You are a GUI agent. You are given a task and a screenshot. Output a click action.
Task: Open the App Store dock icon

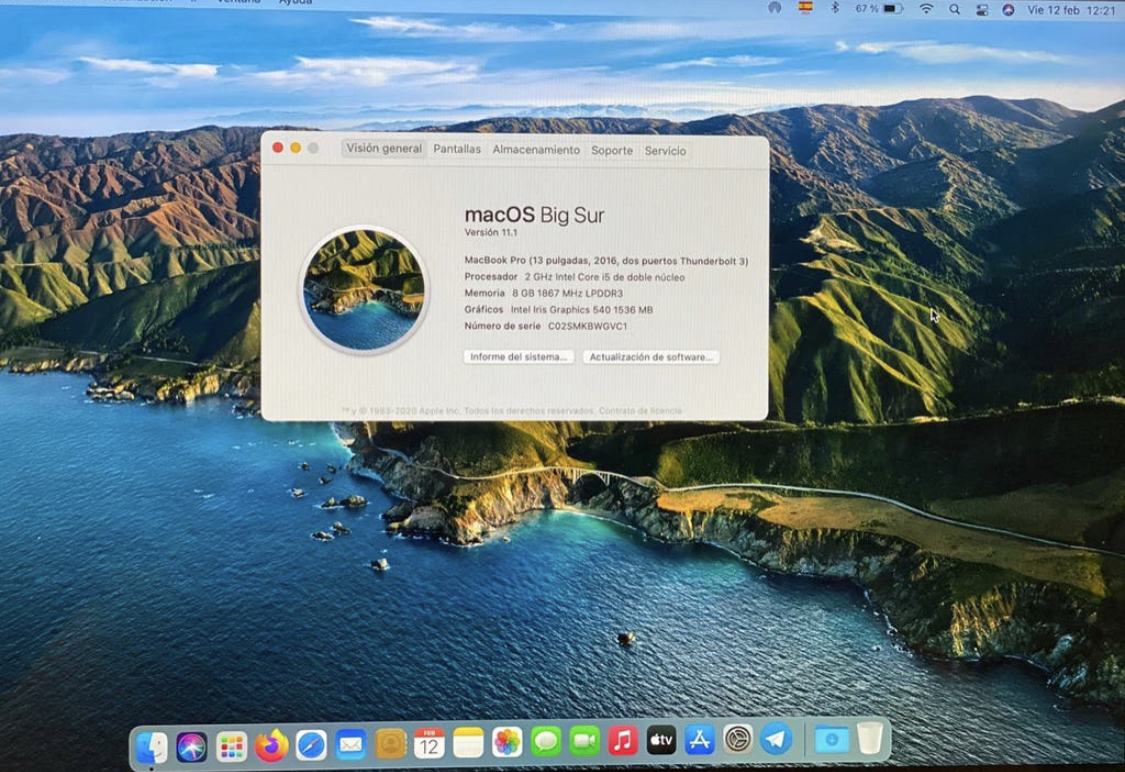point(699,741)
